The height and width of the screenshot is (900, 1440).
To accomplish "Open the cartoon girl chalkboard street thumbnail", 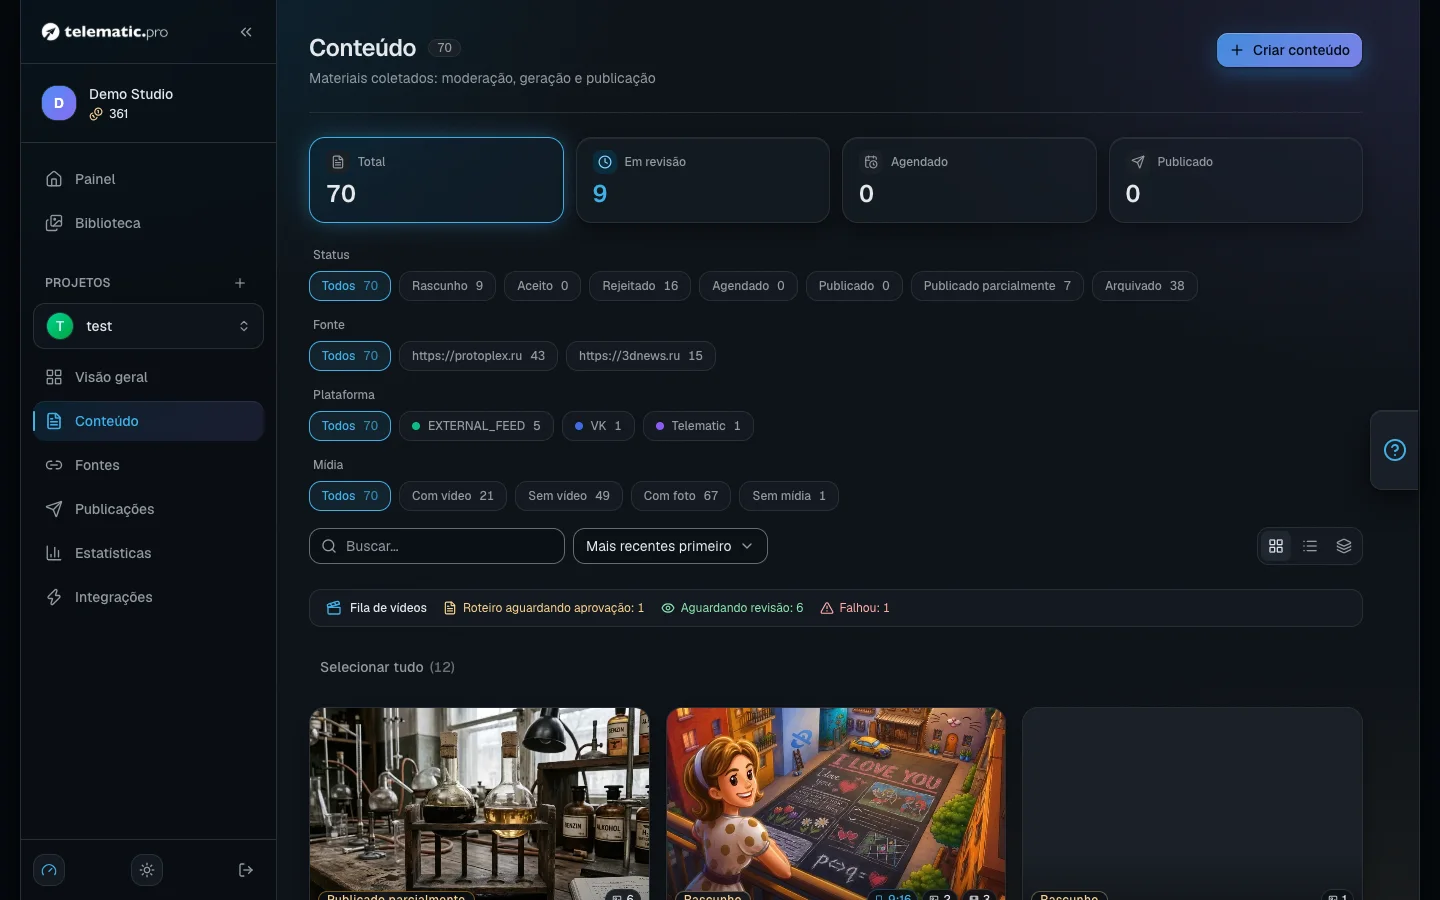I will 836,804.
